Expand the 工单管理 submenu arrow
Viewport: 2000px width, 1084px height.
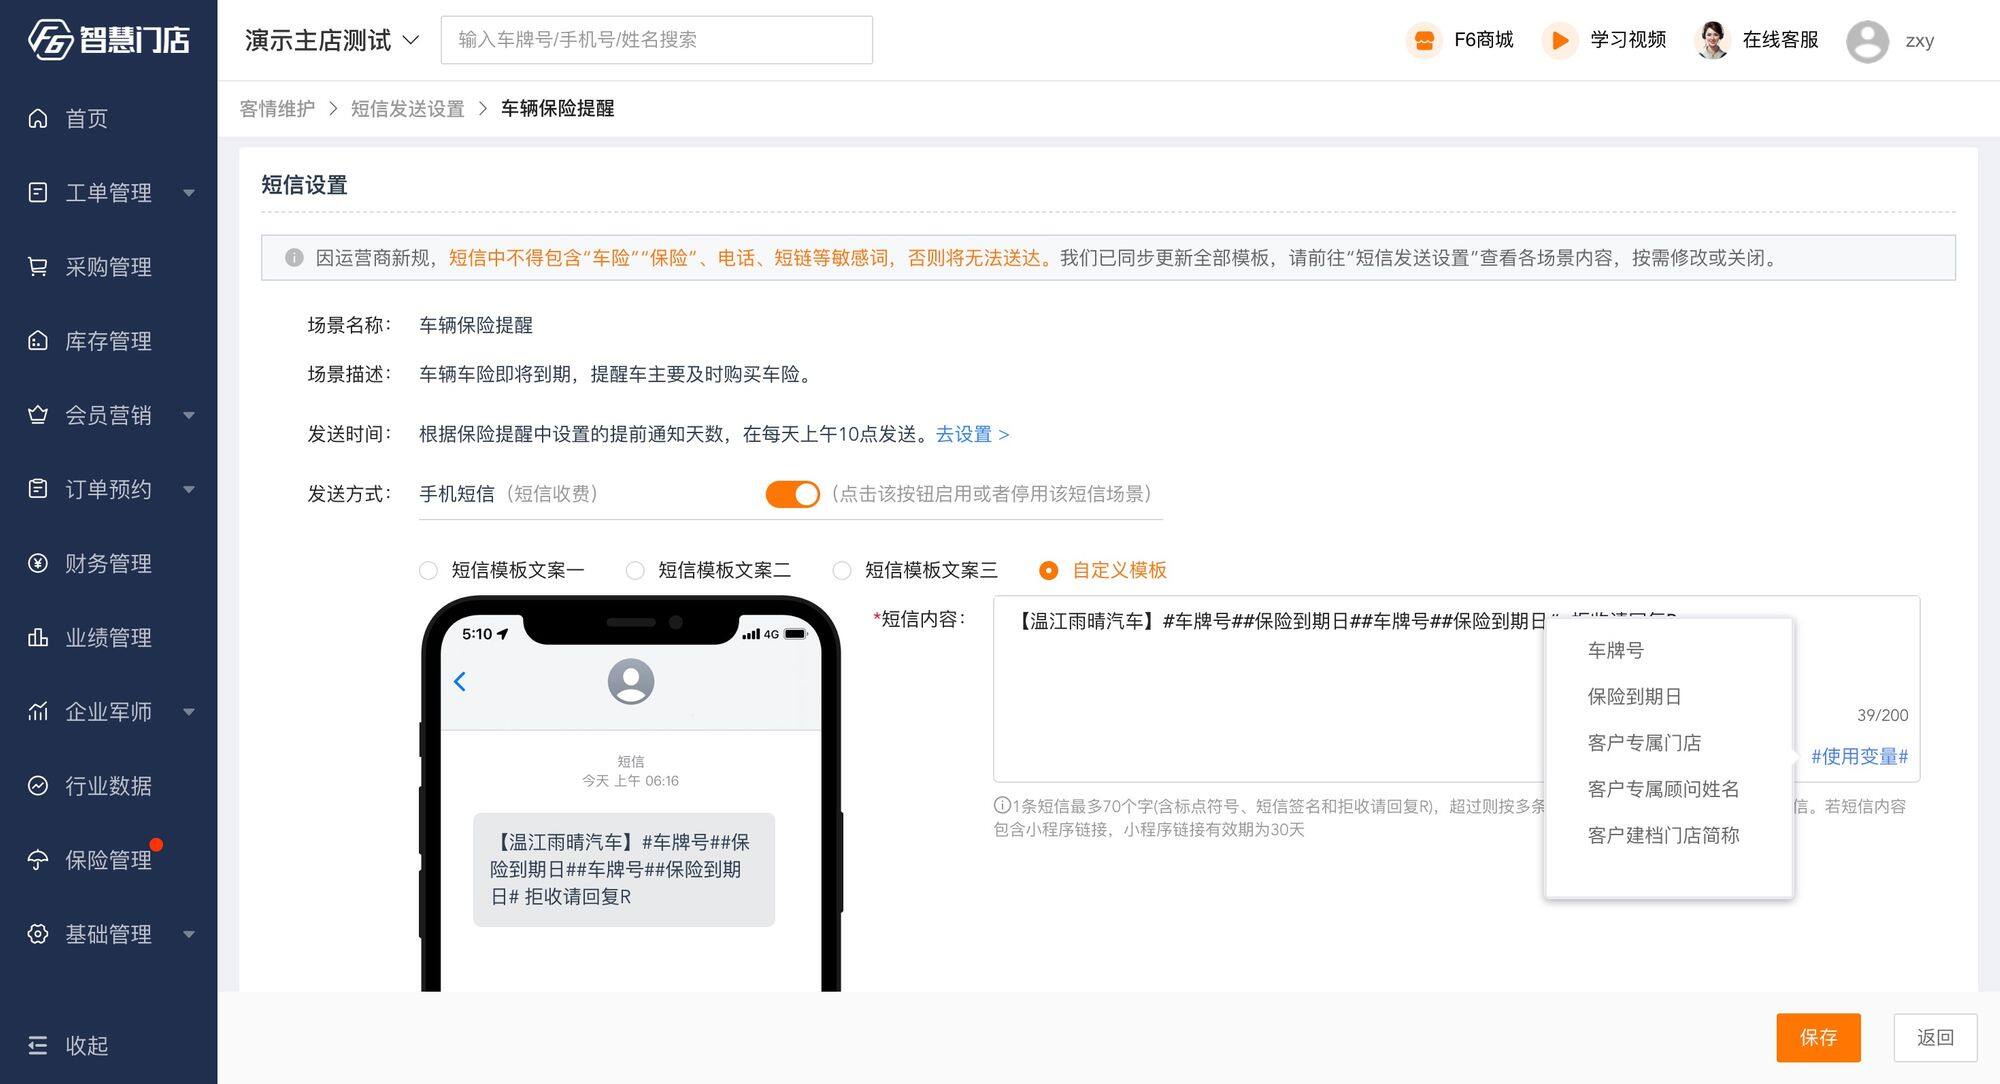tap(189, 193)
